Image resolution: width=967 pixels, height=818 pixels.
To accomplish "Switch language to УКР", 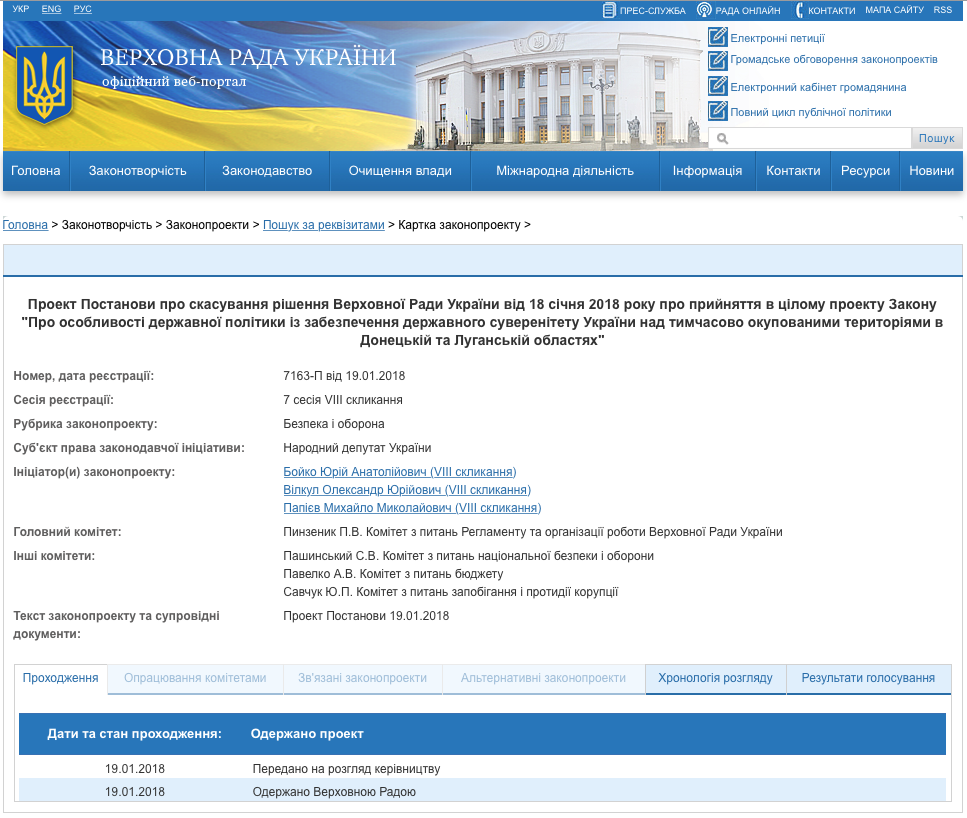I will point(20,9).
